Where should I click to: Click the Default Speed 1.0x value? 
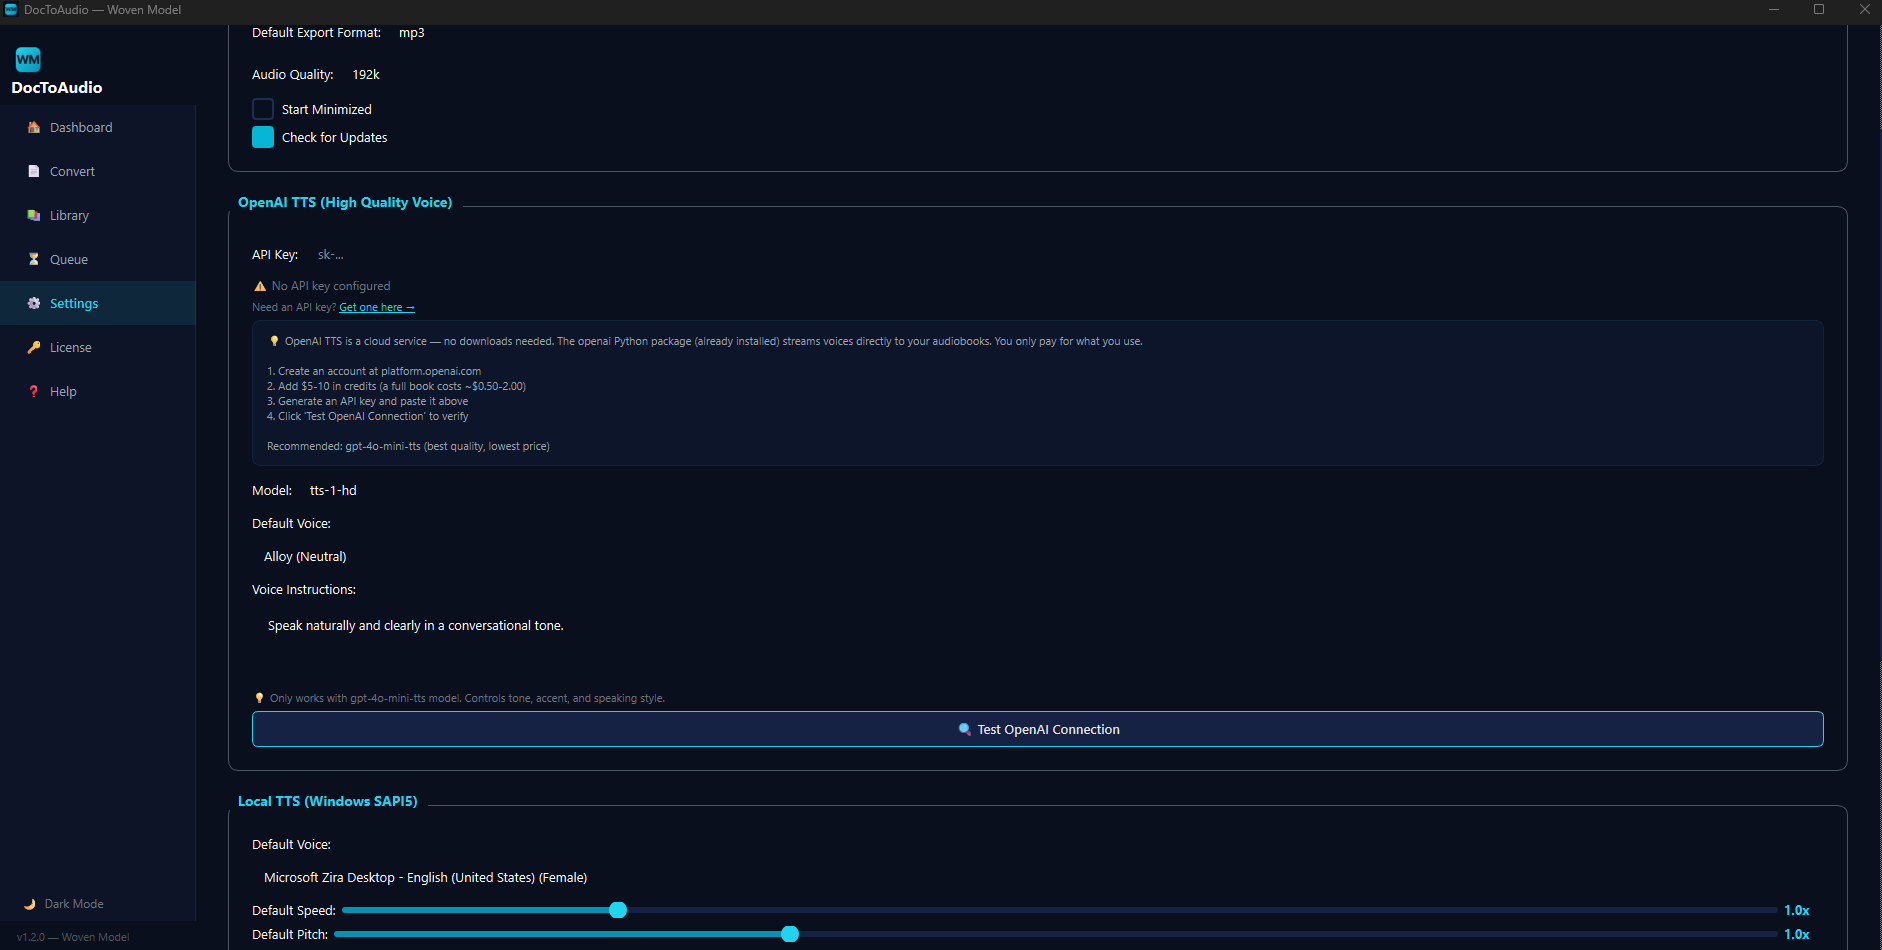coord(1797,910)
